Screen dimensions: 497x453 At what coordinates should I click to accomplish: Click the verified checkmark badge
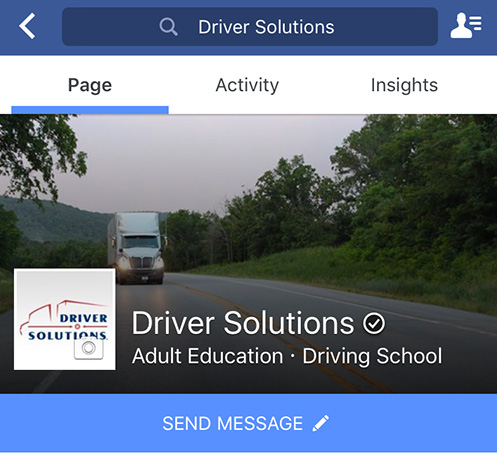[374, 323]
